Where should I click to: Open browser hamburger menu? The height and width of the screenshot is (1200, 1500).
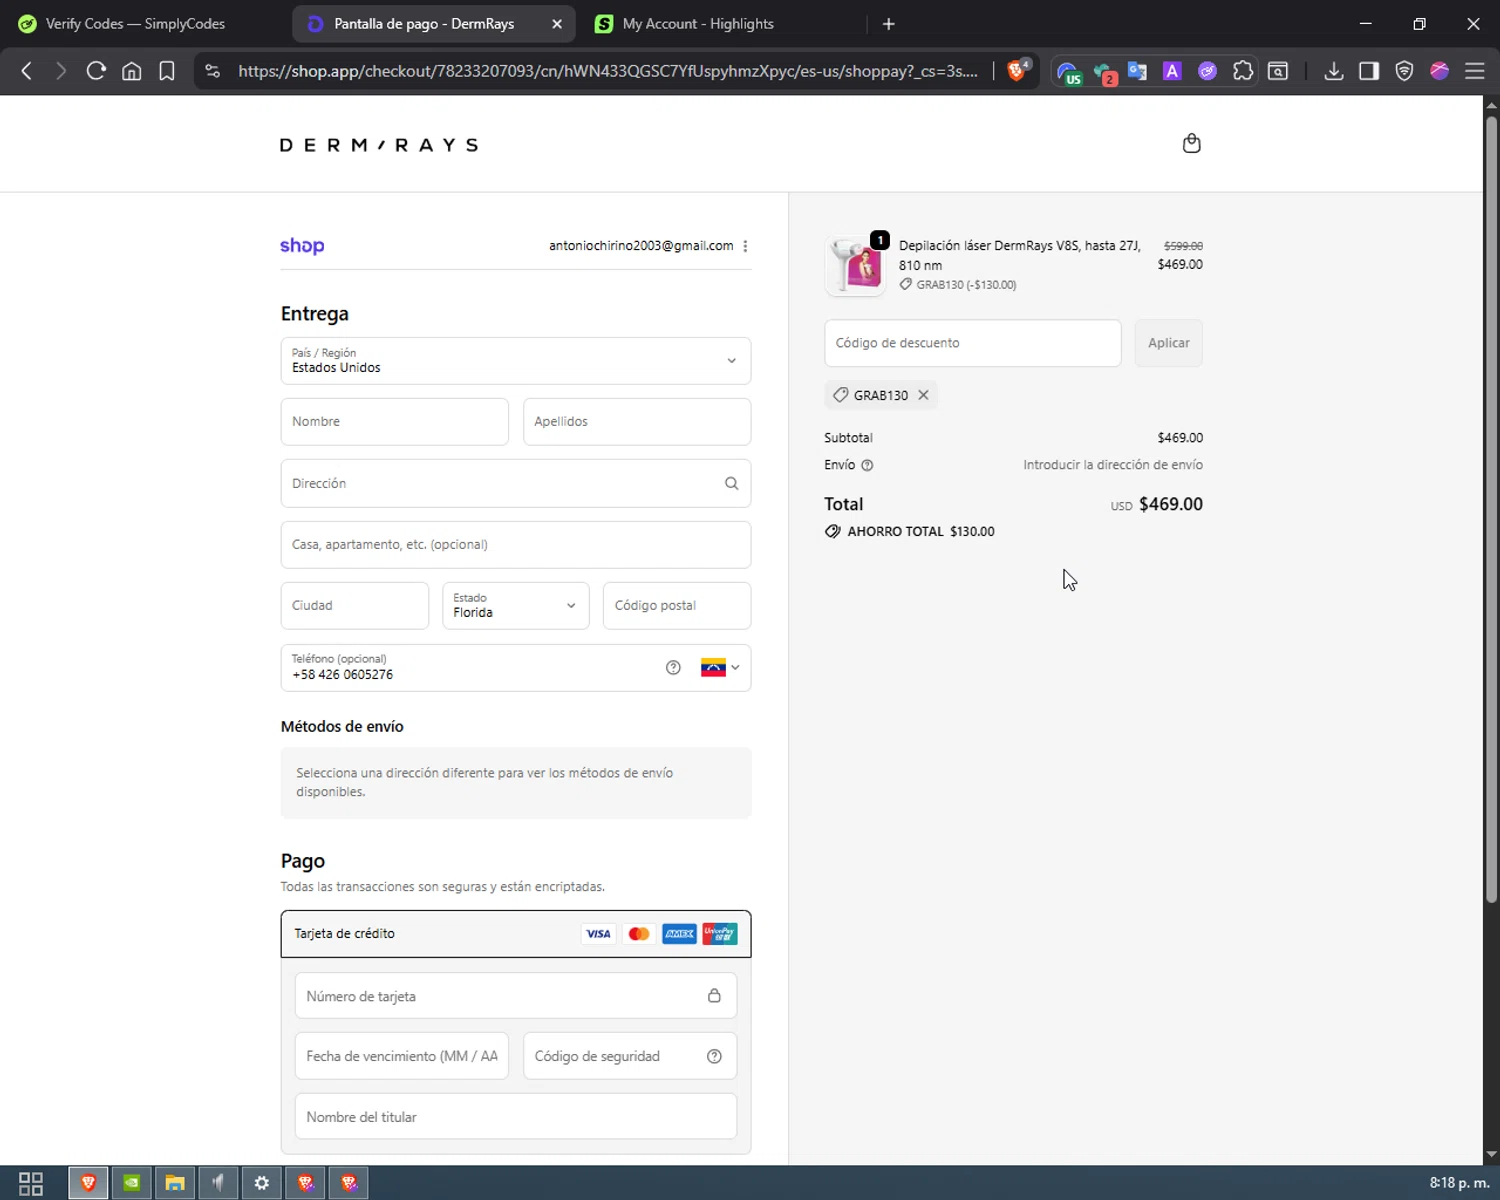coord(1475,71)
